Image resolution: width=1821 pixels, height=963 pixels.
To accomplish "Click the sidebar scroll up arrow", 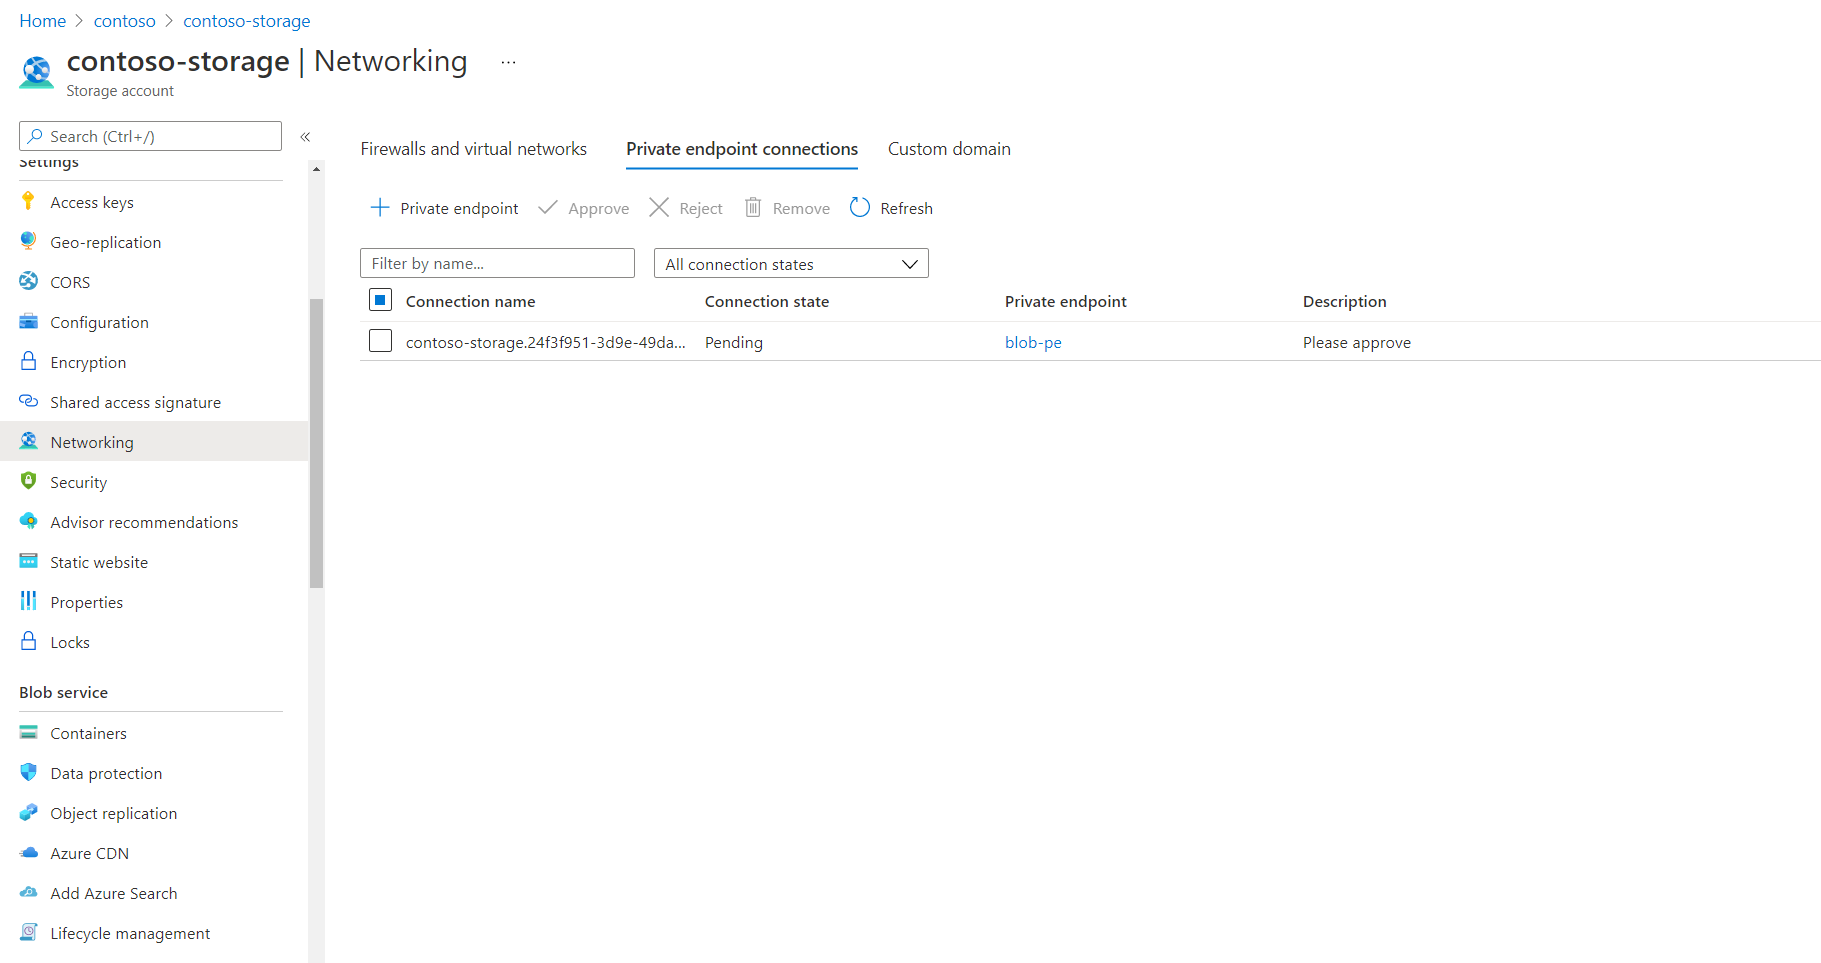I will pos(316,169).
